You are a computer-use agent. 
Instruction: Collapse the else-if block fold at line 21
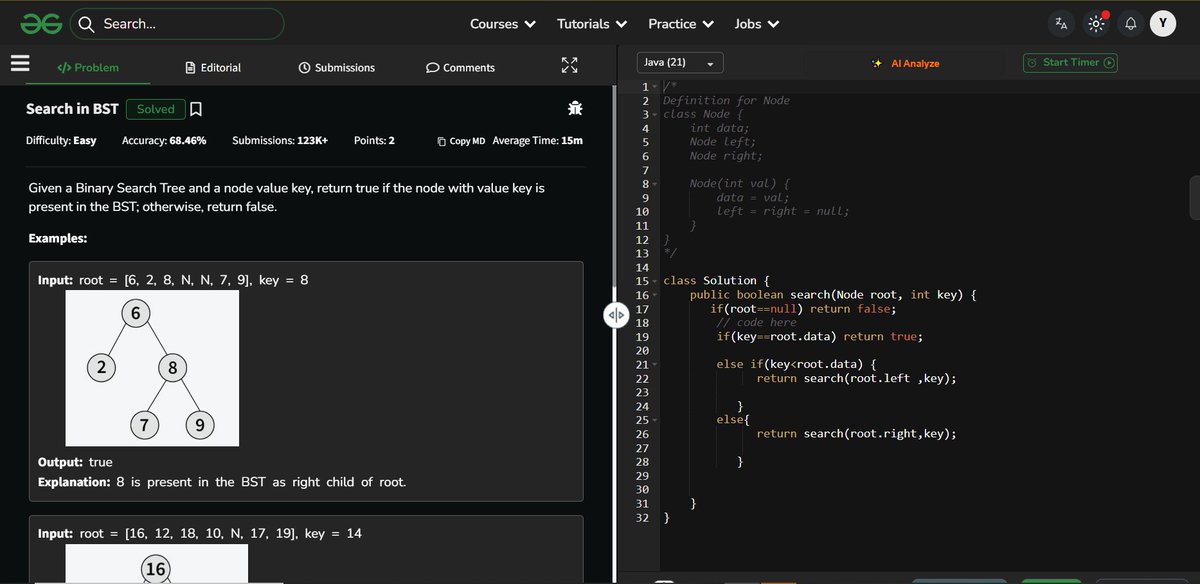click(655, 365)
